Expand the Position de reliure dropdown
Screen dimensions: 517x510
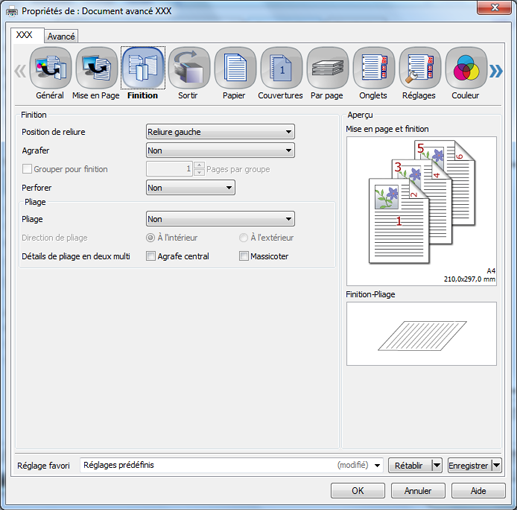click(x=220, y=132)
